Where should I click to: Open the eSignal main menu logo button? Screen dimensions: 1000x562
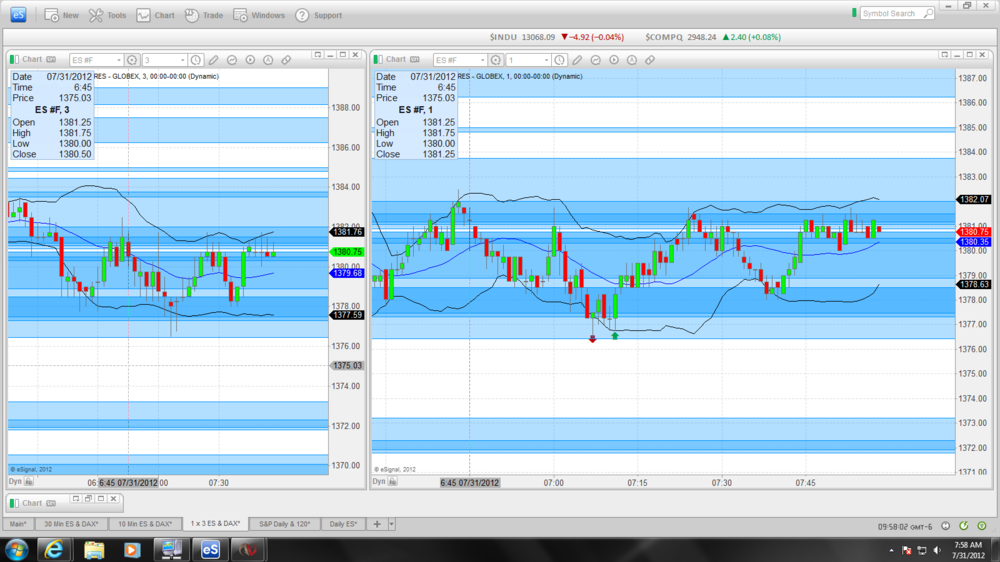coord(18,15)
